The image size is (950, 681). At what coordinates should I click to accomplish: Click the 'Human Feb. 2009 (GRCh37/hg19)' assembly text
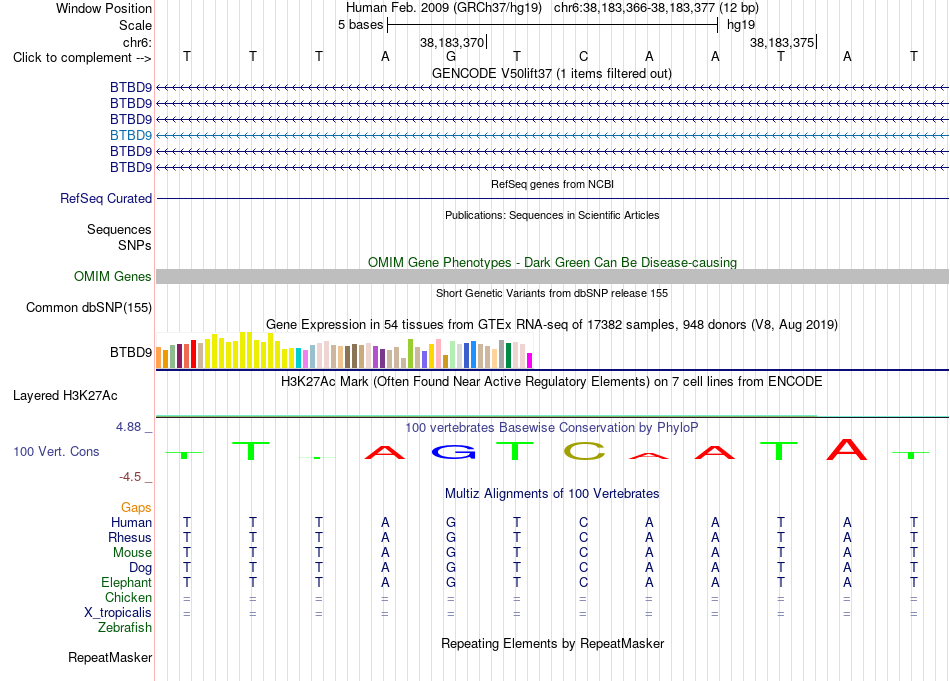(x=445, y=8)
